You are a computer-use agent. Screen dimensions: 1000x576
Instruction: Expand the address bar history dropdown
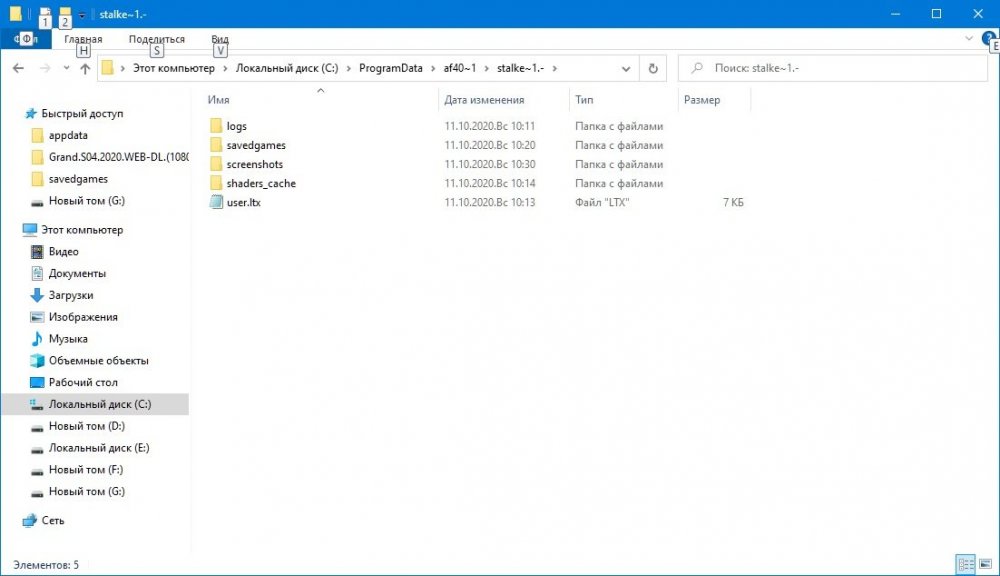click(626, 69)
